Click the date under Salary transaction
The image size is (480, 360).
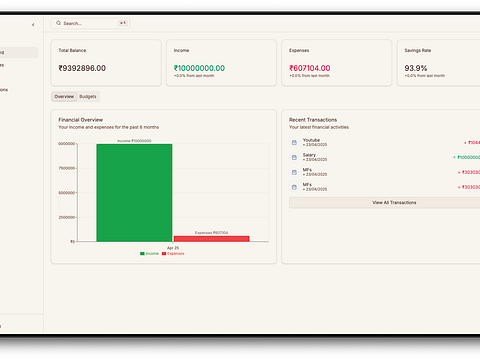[x=315, y=160]
